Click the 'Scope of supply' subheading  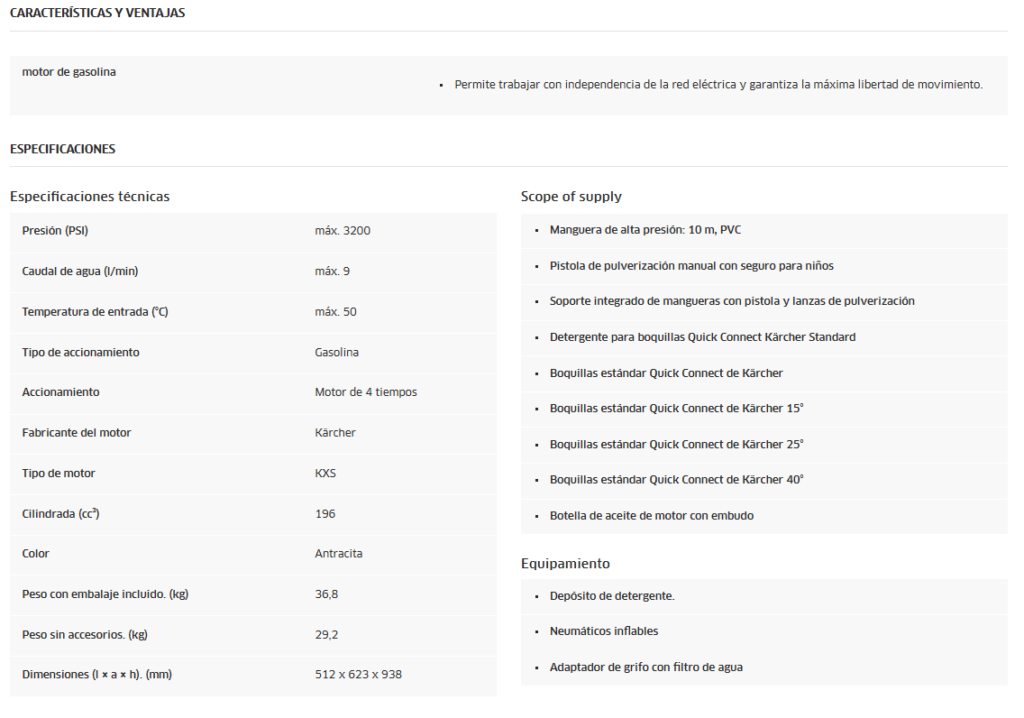point(571,196)
